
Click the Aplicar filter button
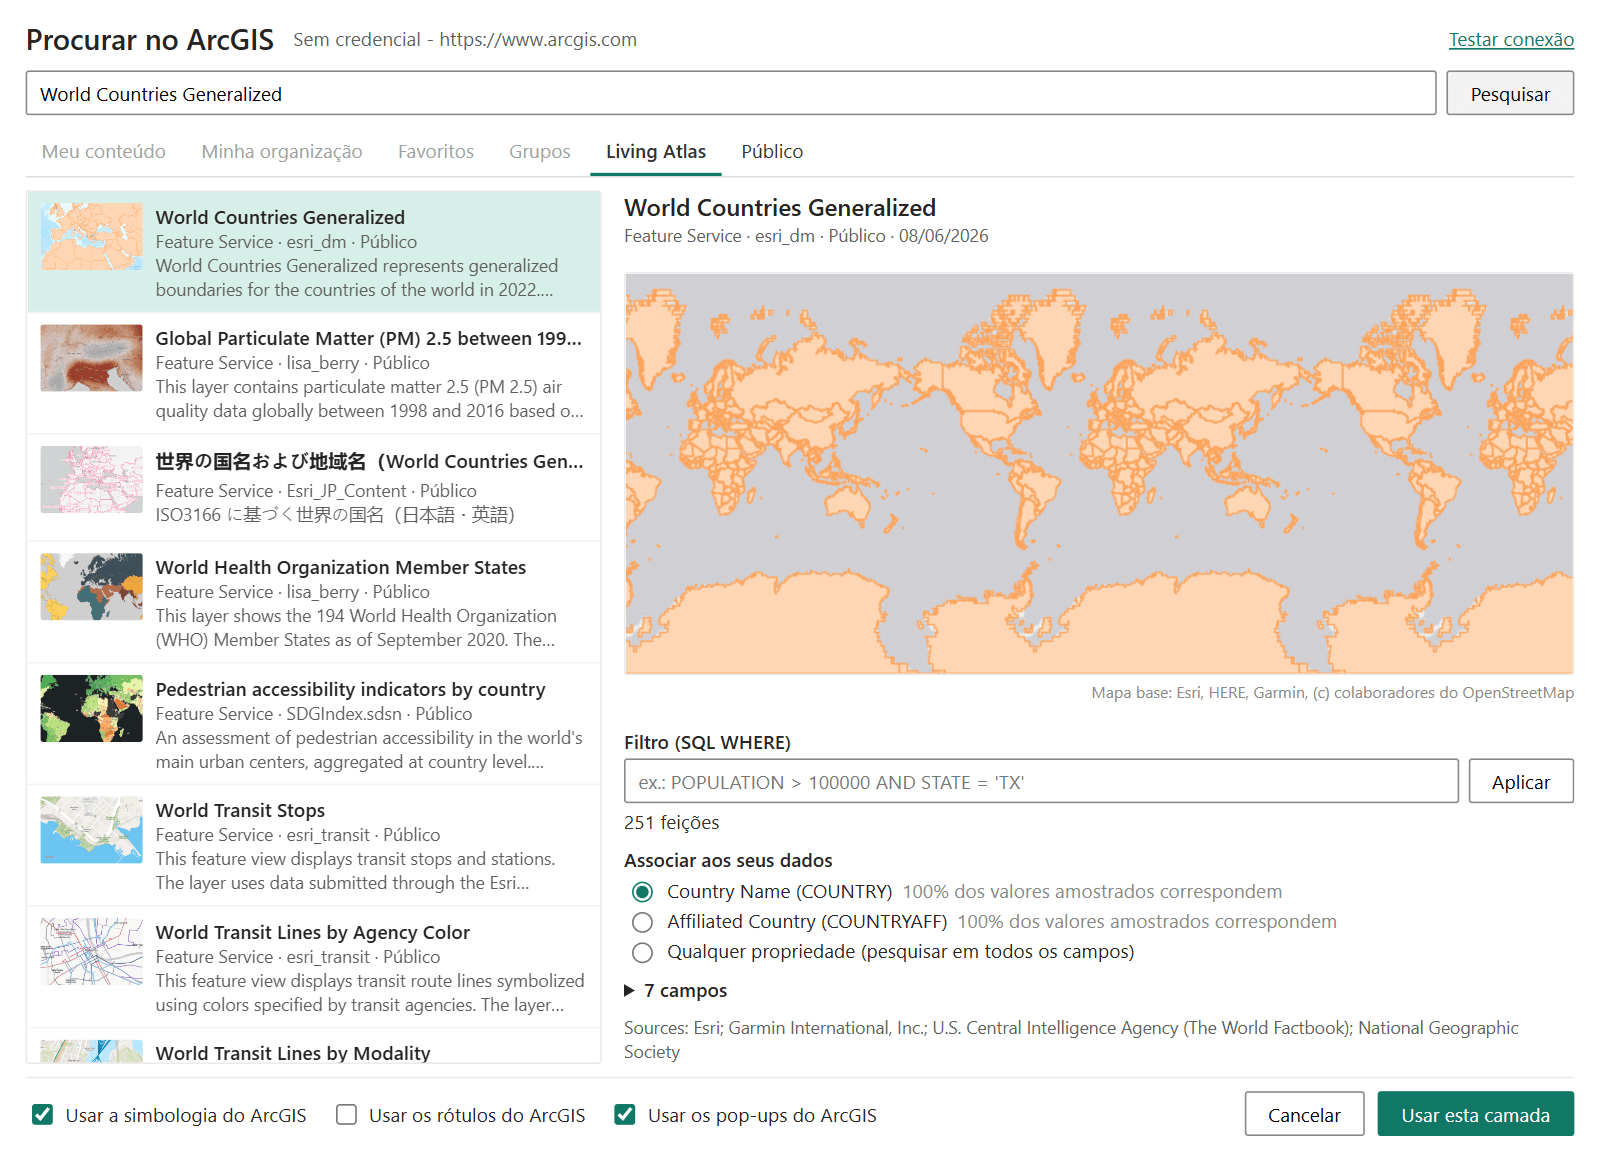pyautogui.click(x=1521, y=782)
